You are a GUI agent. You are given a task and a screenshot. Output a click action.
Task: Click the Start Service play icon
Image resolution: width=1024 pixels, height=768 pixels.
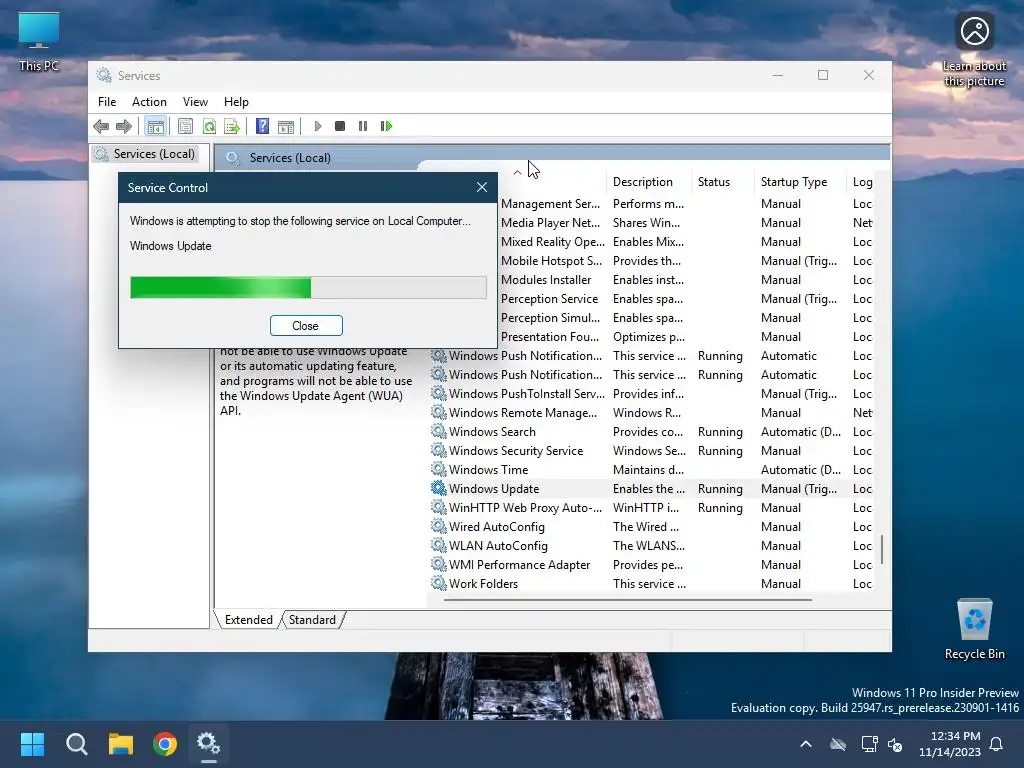318,126
